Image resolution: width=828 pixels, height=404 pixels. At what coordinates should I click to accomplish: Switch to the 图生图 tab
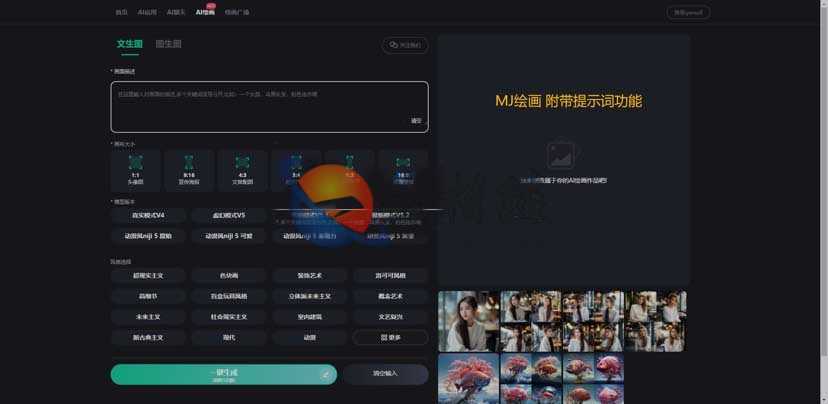point(168,44)
